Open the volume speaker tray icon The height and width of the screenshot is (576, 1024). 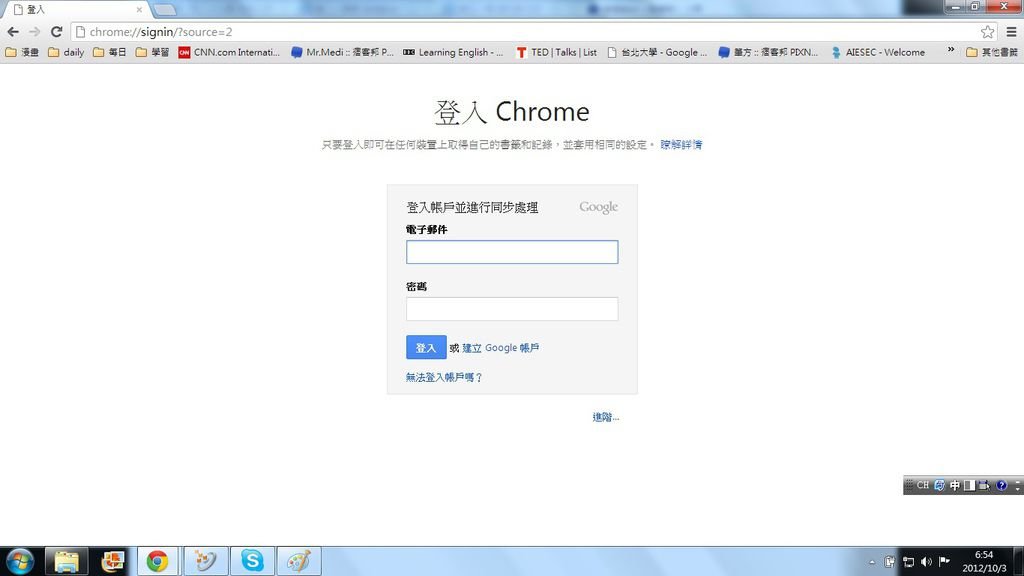tap(926, 562)
